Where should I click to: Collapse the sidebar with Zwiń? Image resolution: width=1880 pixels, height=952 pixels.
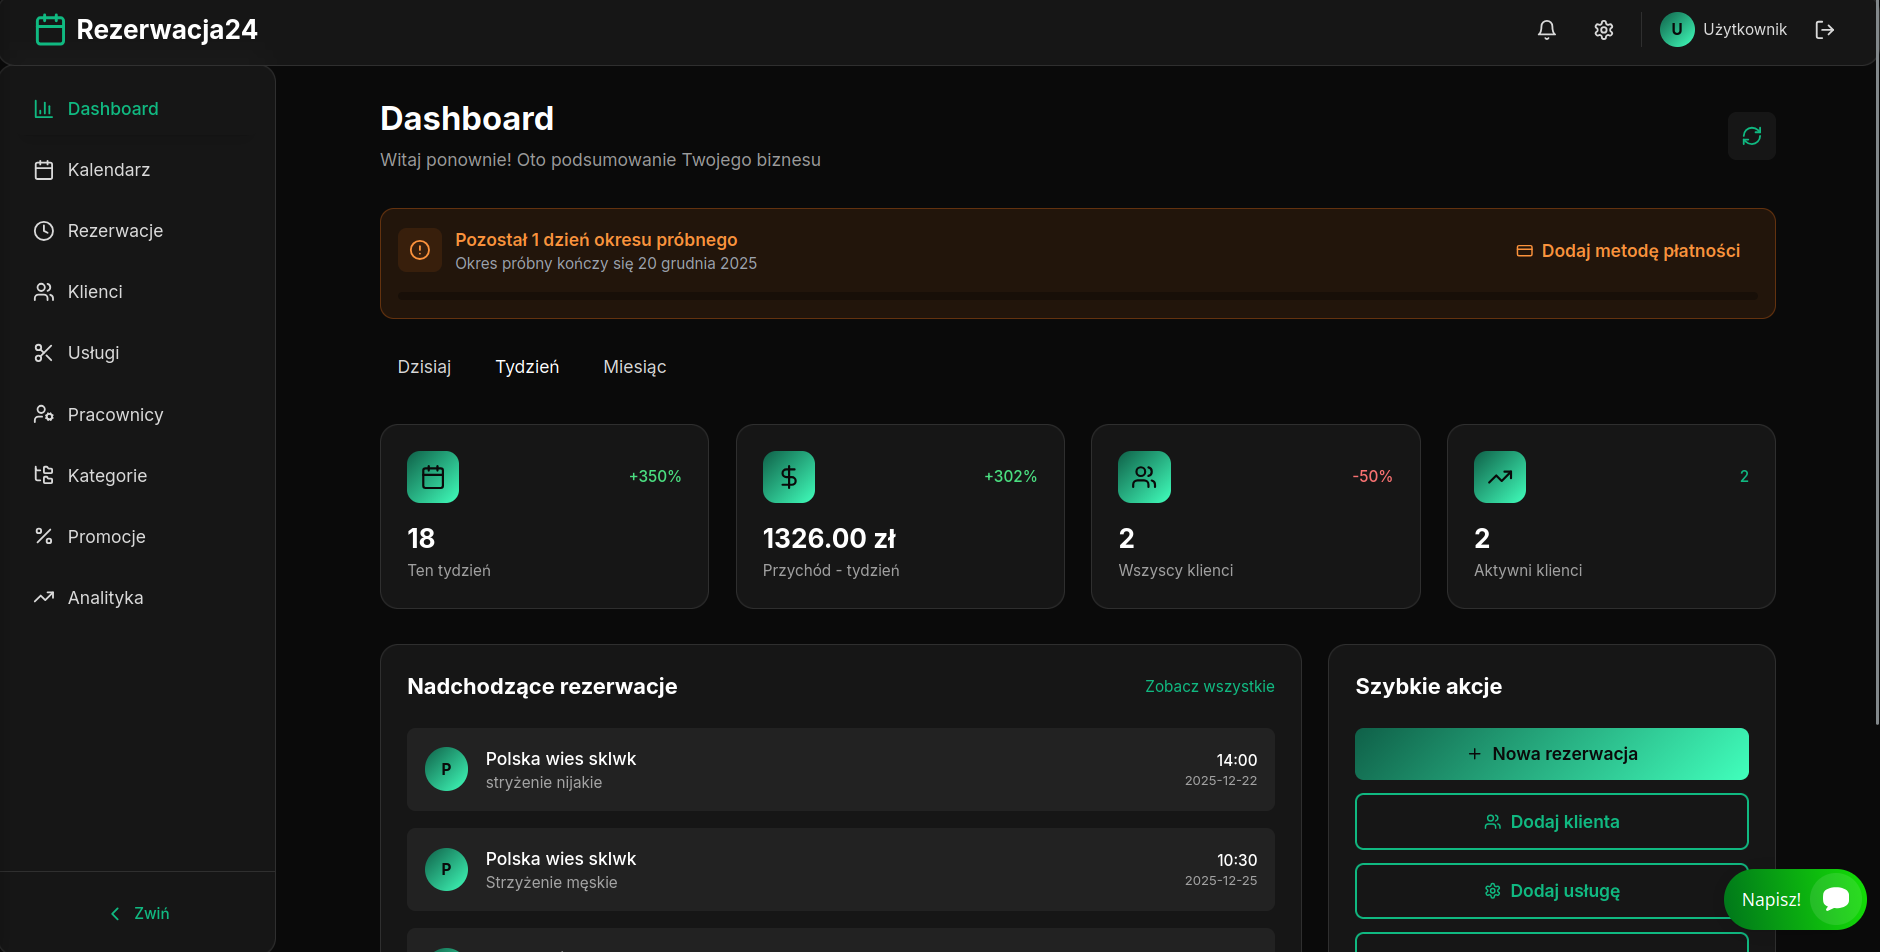138,913
